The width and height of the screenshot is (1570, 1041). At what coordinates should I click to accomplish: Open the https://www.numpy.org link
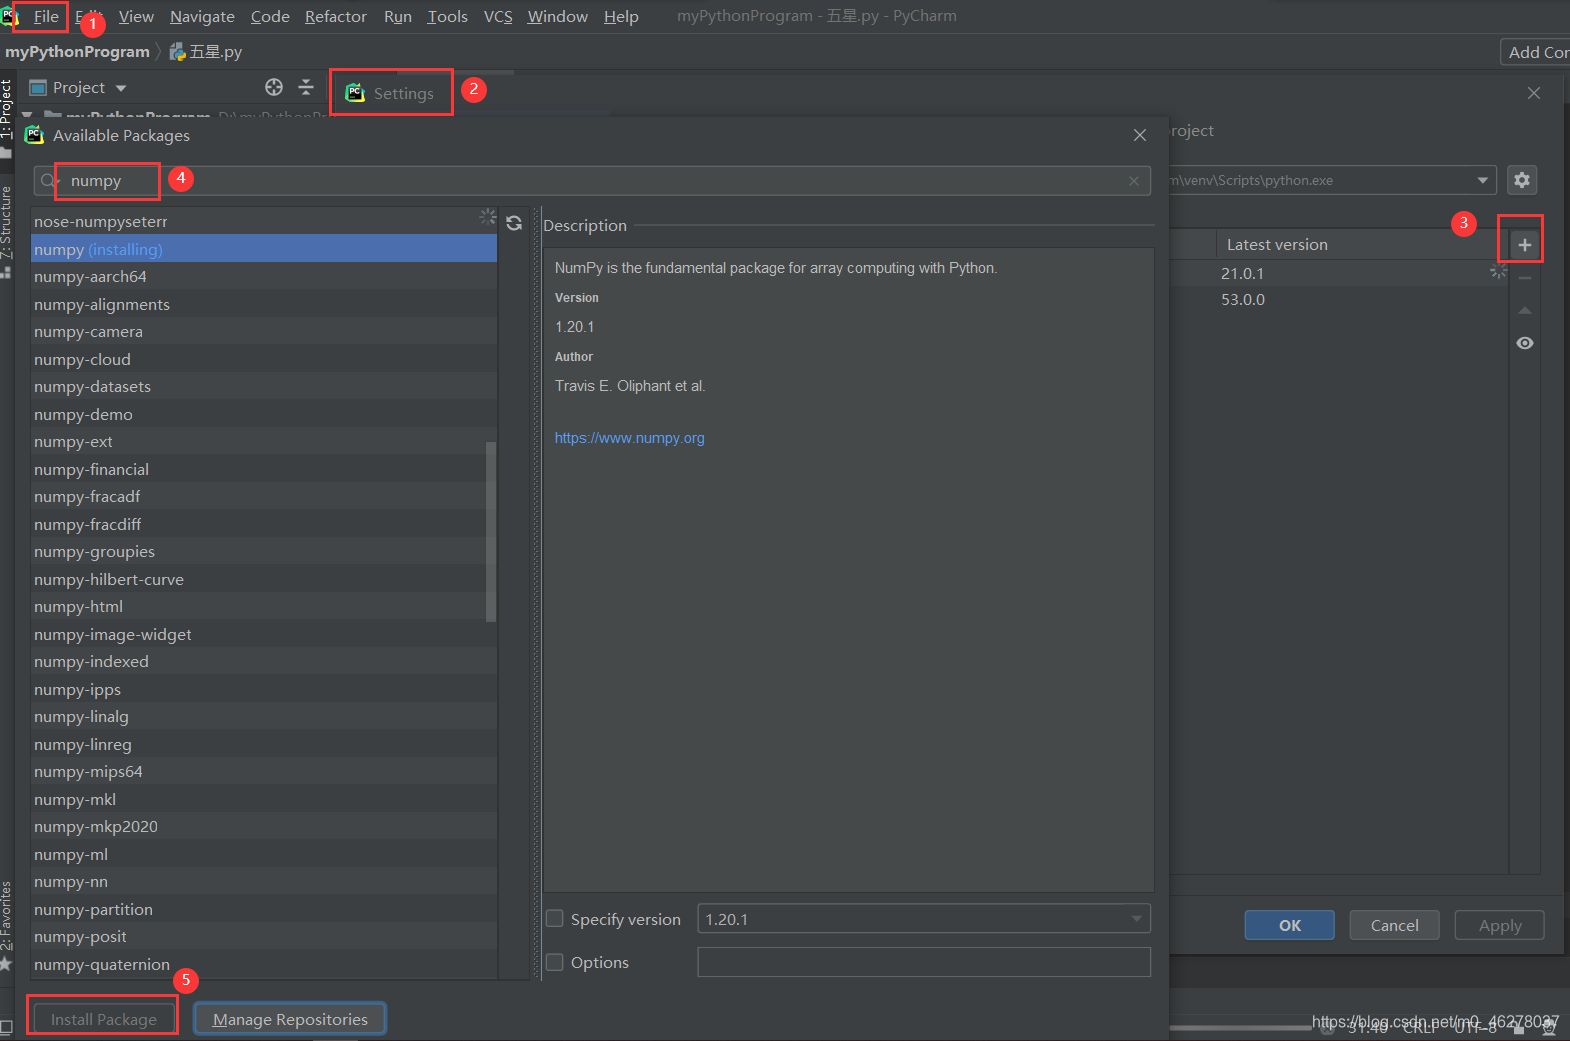[630, 438]
